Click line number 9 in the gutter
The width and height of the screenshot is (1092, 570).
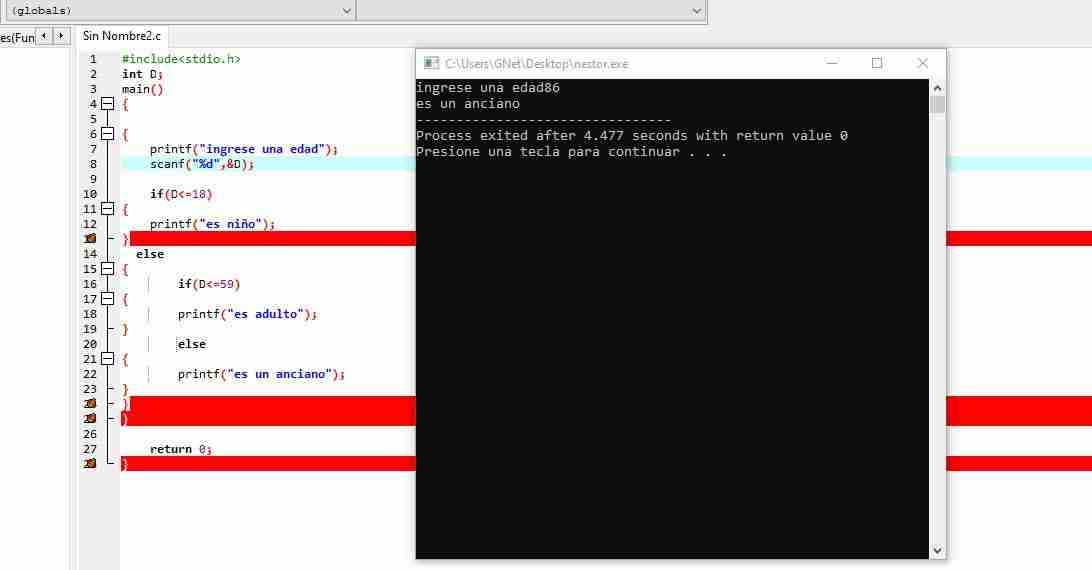click(x=93, y=179)
